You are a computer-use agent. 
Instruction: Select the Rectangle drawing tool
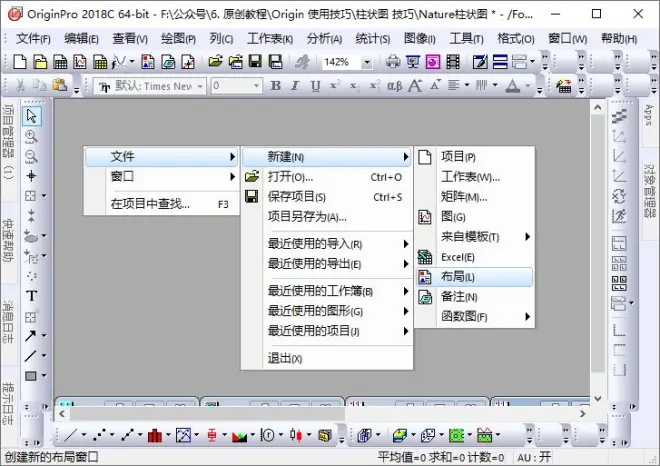pyautogui.click(x=31, y=375)
